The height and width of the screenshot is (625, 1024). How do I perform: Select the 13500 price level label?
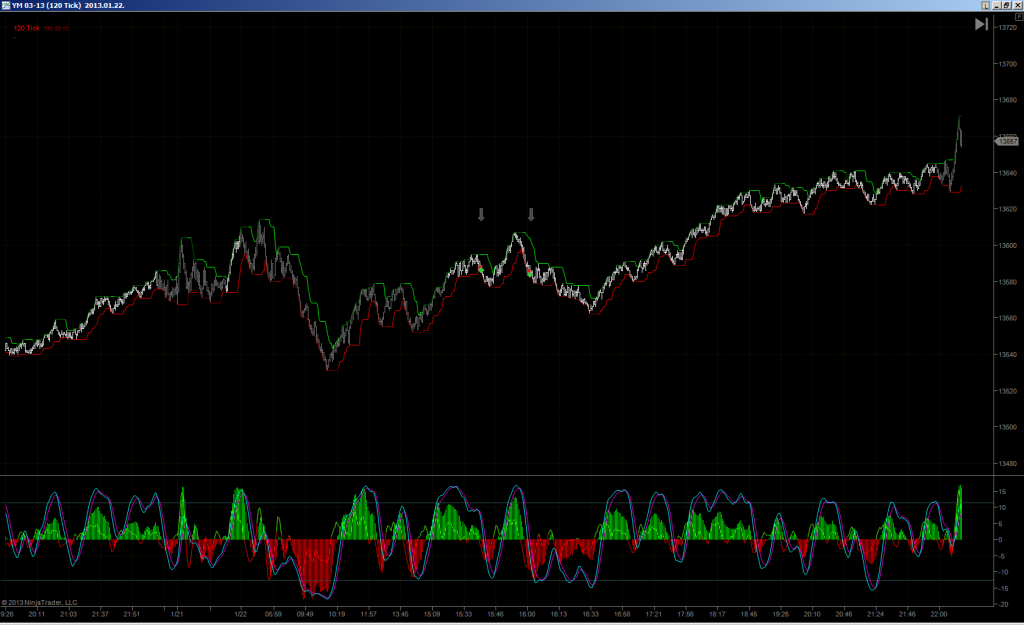(1008, 427)
